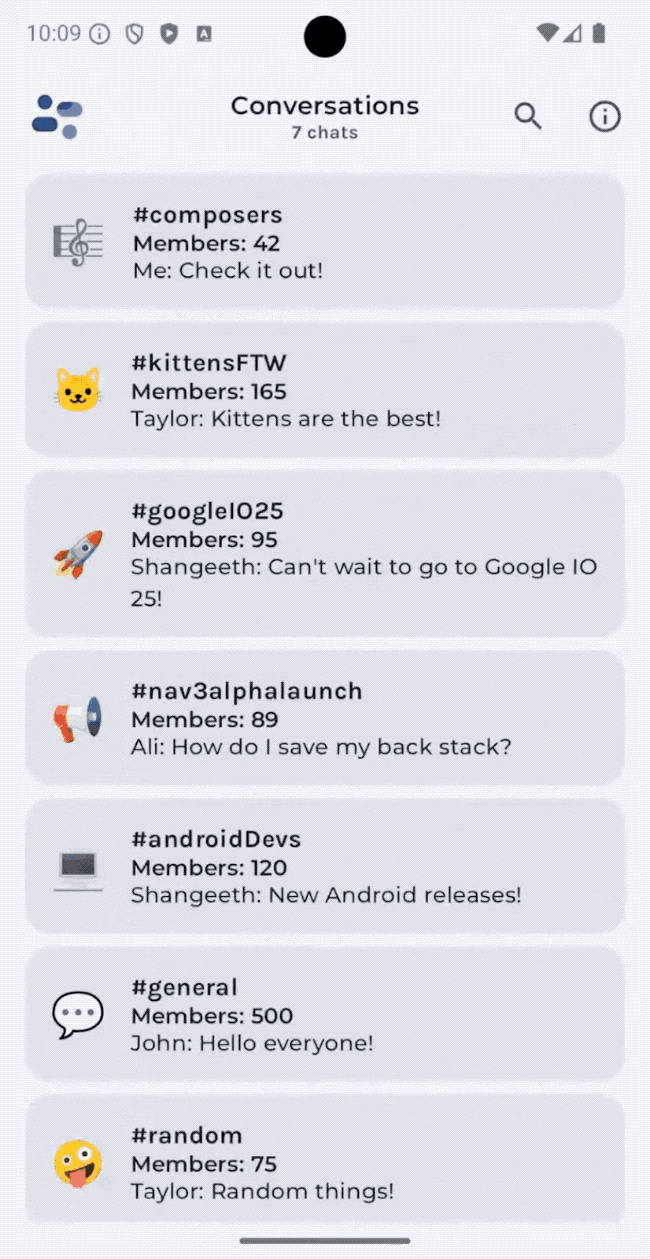
Task: Tap the app logo in top bar
Action: point(57,117)
